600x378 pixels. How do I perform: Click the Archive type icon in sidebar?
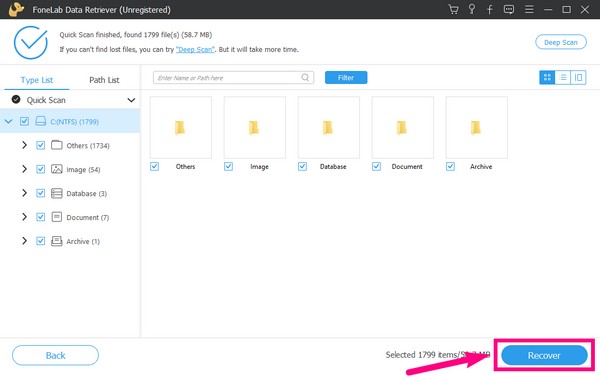pyautogui.click(x=57, y=241)
